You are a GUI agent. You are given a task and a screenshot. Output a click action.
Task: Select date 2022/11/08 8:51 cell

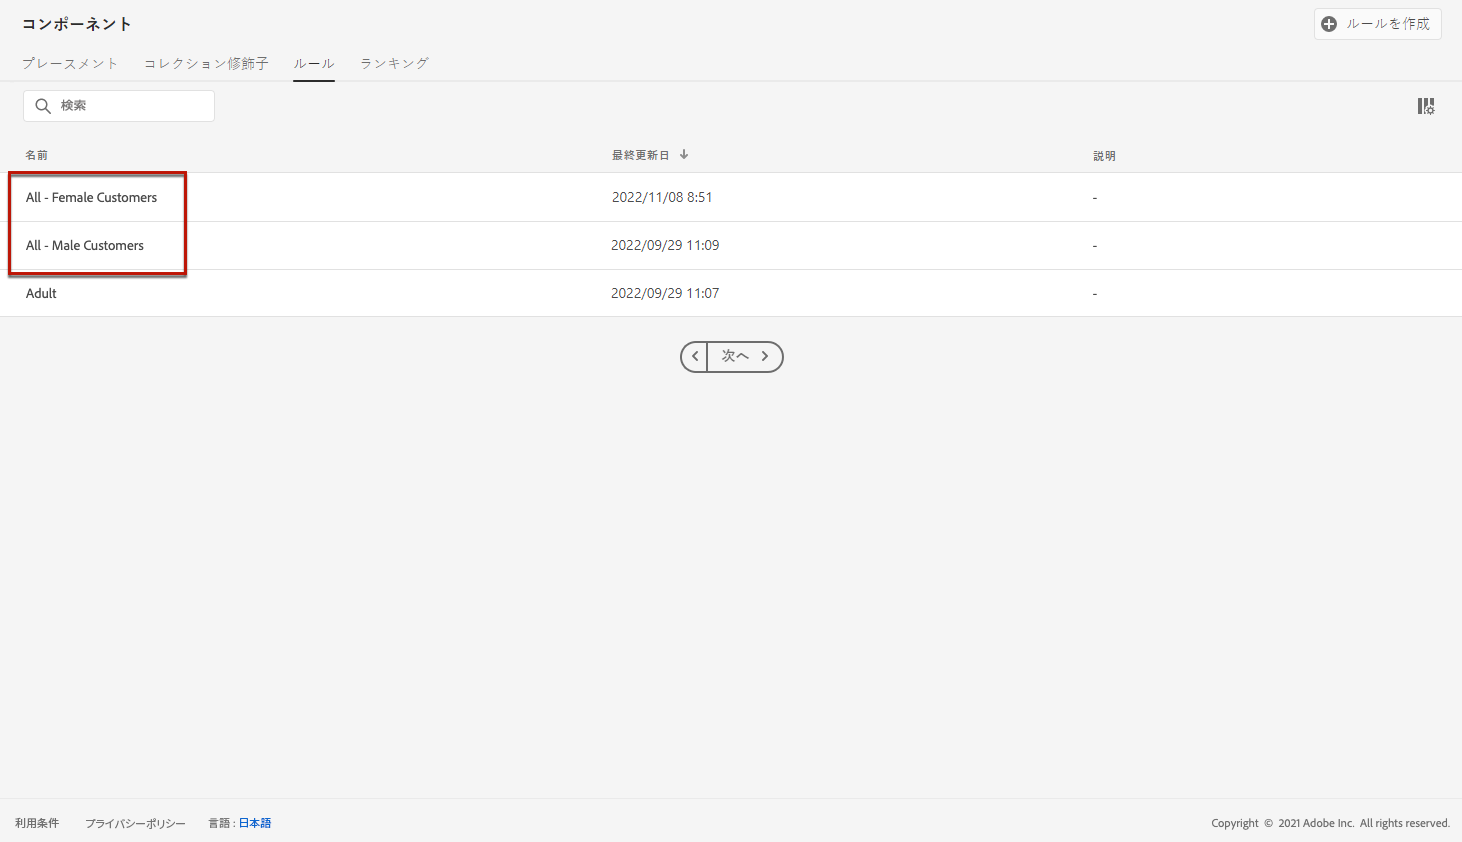[662, 197]
